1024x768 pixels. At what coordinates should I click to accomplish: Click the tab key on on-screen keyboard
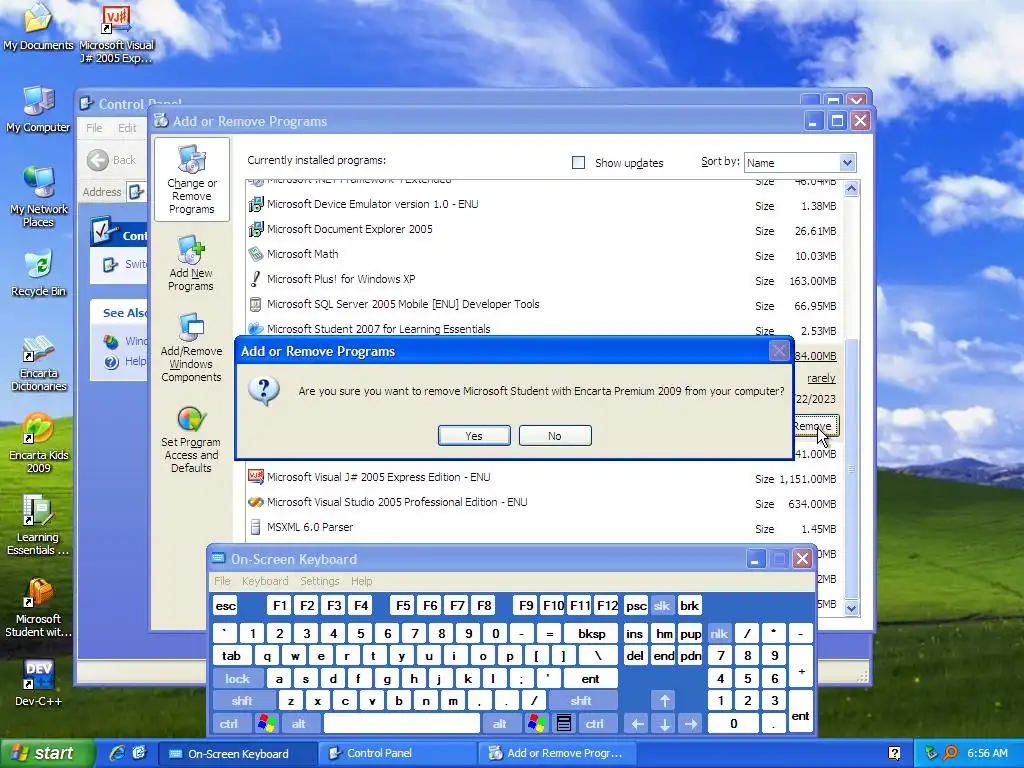[231, 656]
